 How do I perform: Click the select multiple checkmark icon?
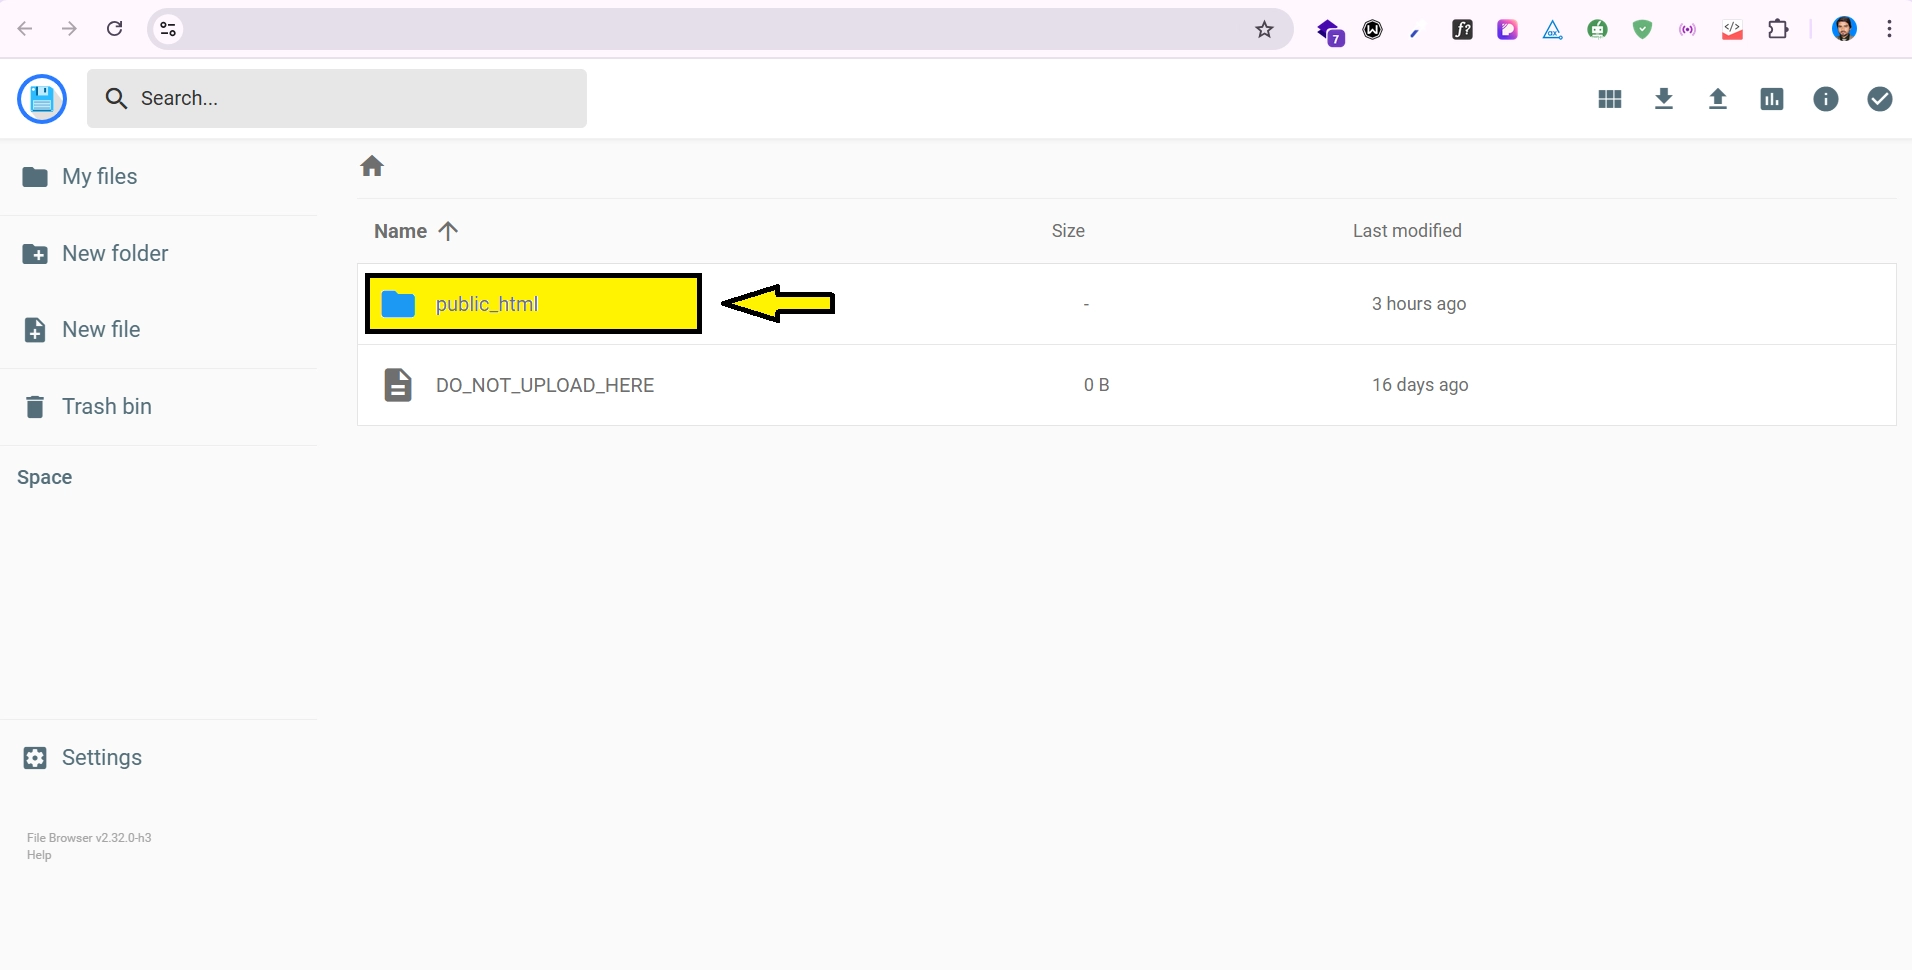pos(1879,99)
